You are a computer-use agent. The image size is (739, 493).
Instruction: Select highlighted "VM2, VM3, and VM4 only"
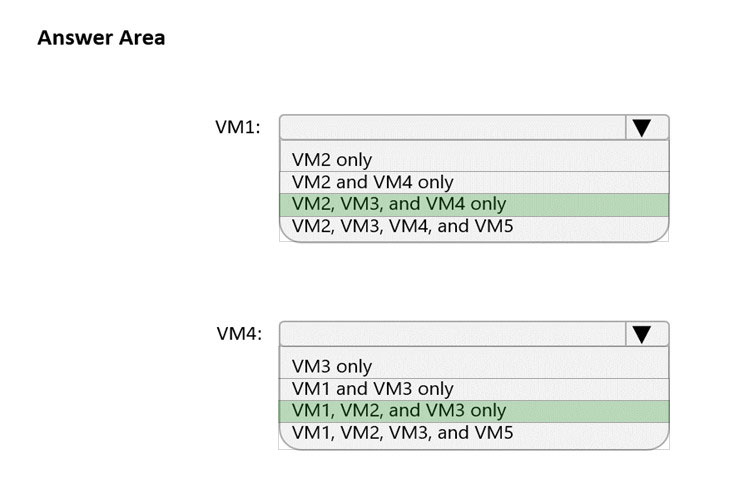(400, 204)
